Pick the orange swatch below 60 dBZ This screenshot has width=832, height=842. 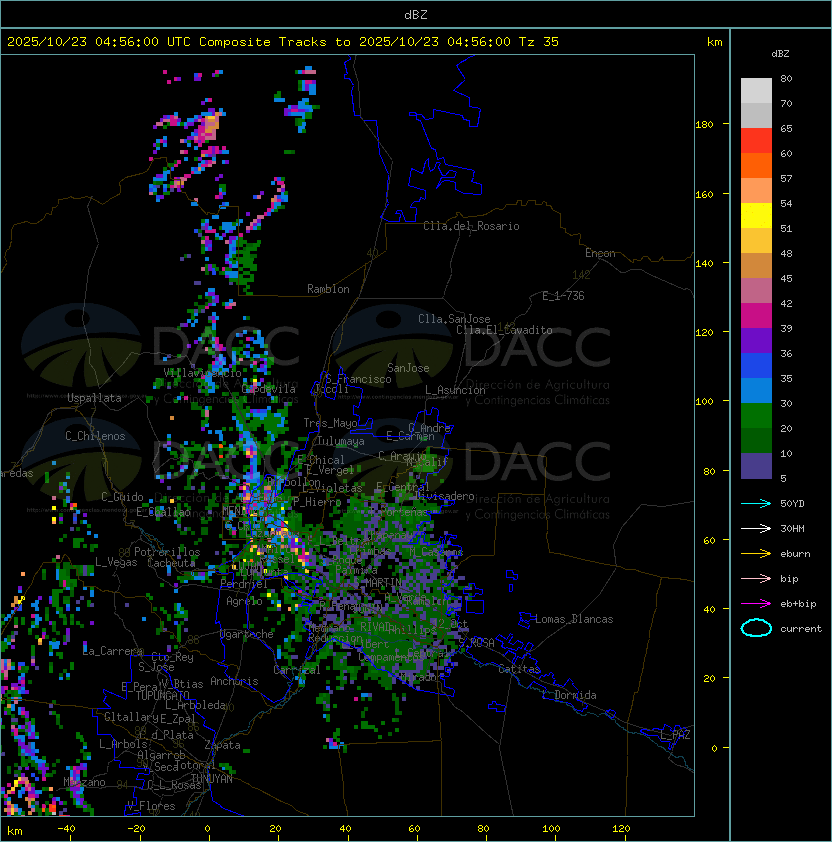pyautogui.click(x=756, y=165)
